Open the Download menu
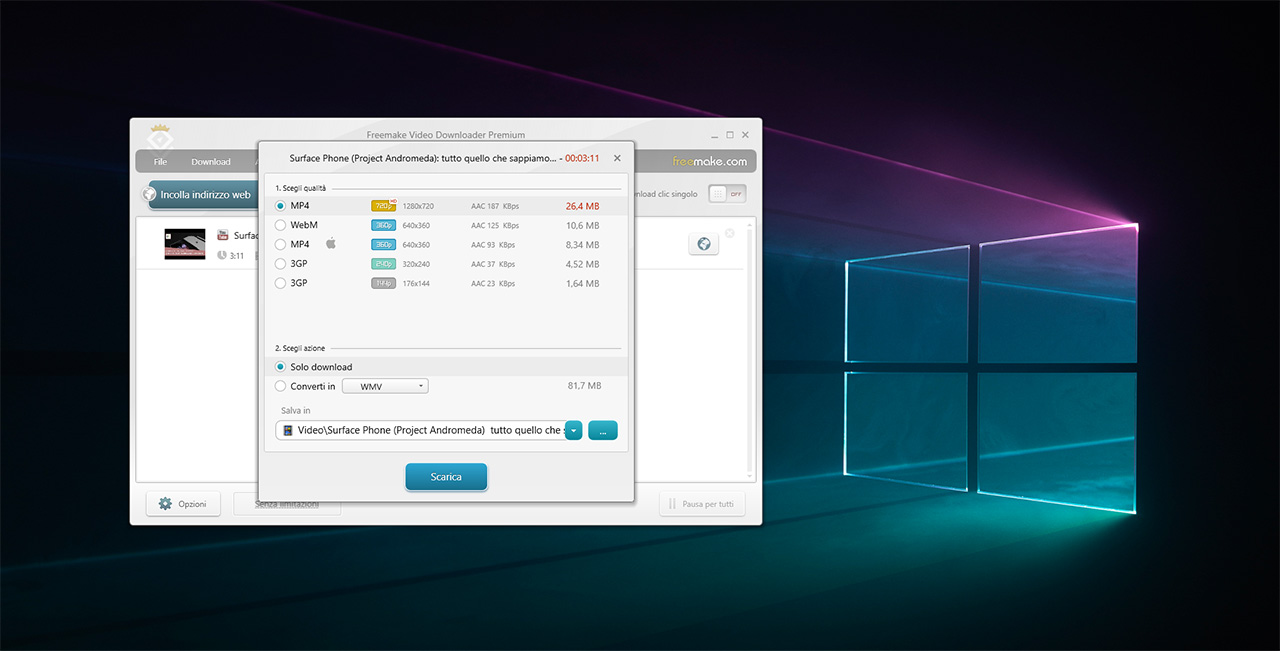The image size is (1280, 651). coord(211,162)
